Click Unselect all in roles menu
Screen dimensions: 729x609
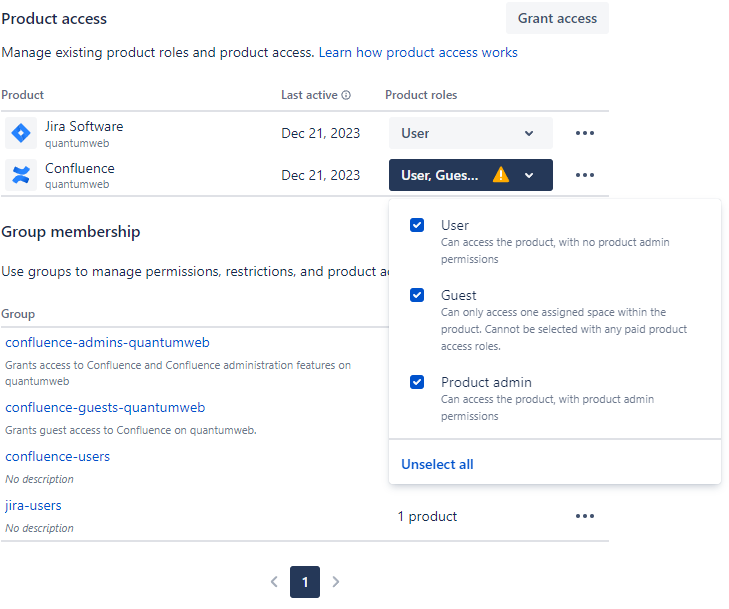(437, 464)
